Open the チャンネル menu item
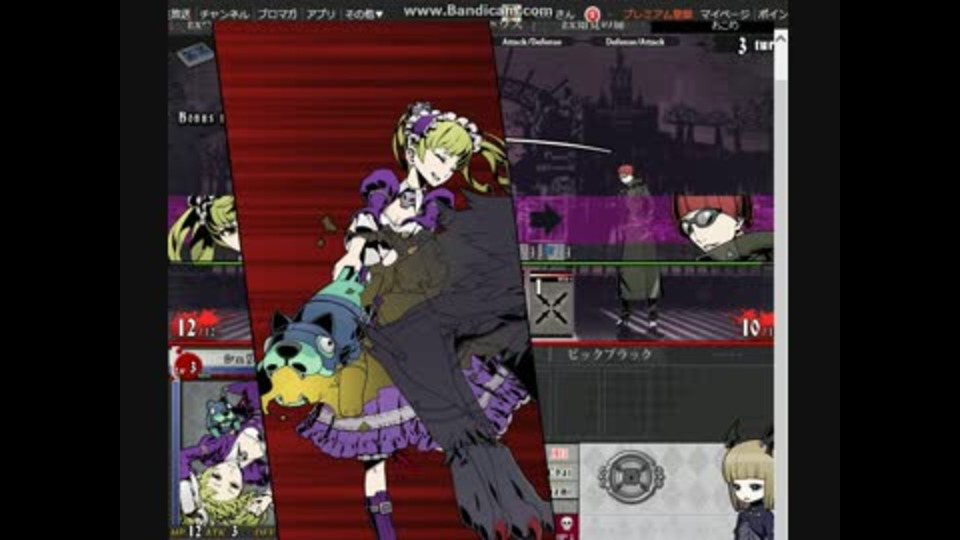Viewport: 960px width, 540px height. tap(223, 13)
